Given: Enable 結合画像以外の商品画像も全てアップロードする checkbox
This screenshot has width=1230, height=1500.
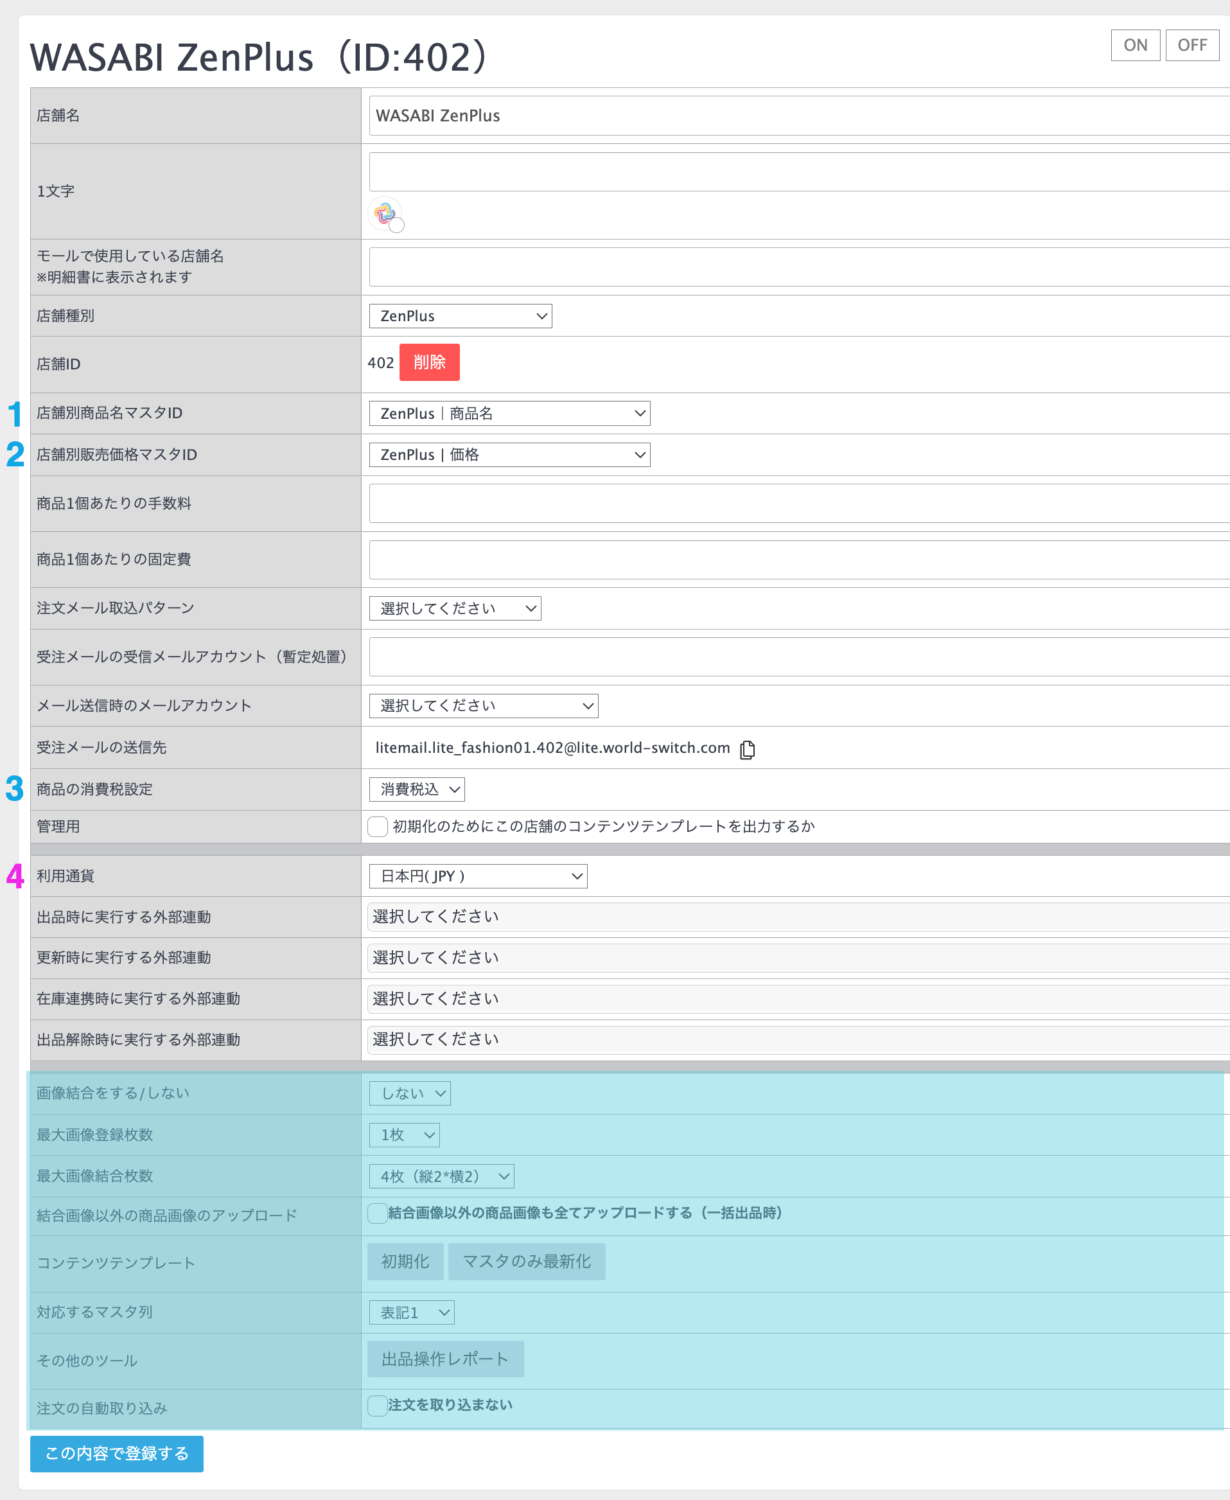Looking at the screenshot, I should (x=377, y=1213).
